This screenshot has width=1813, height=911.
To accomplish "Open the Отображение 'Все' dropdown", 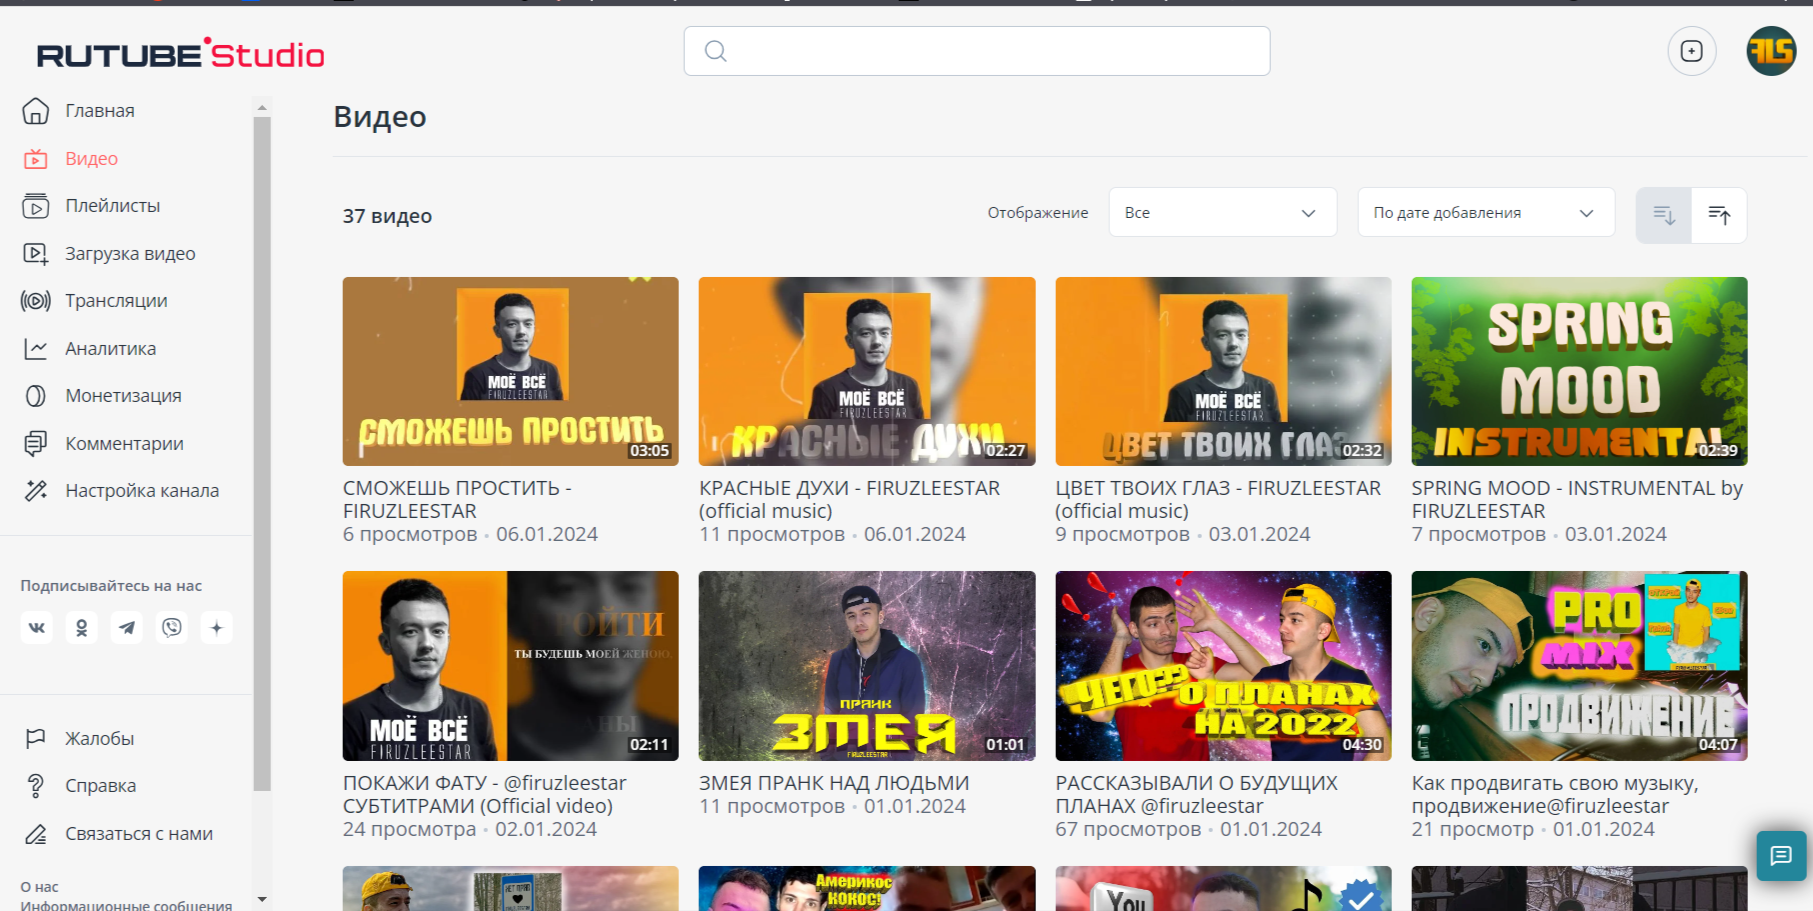I will [x=1222, y=212].
